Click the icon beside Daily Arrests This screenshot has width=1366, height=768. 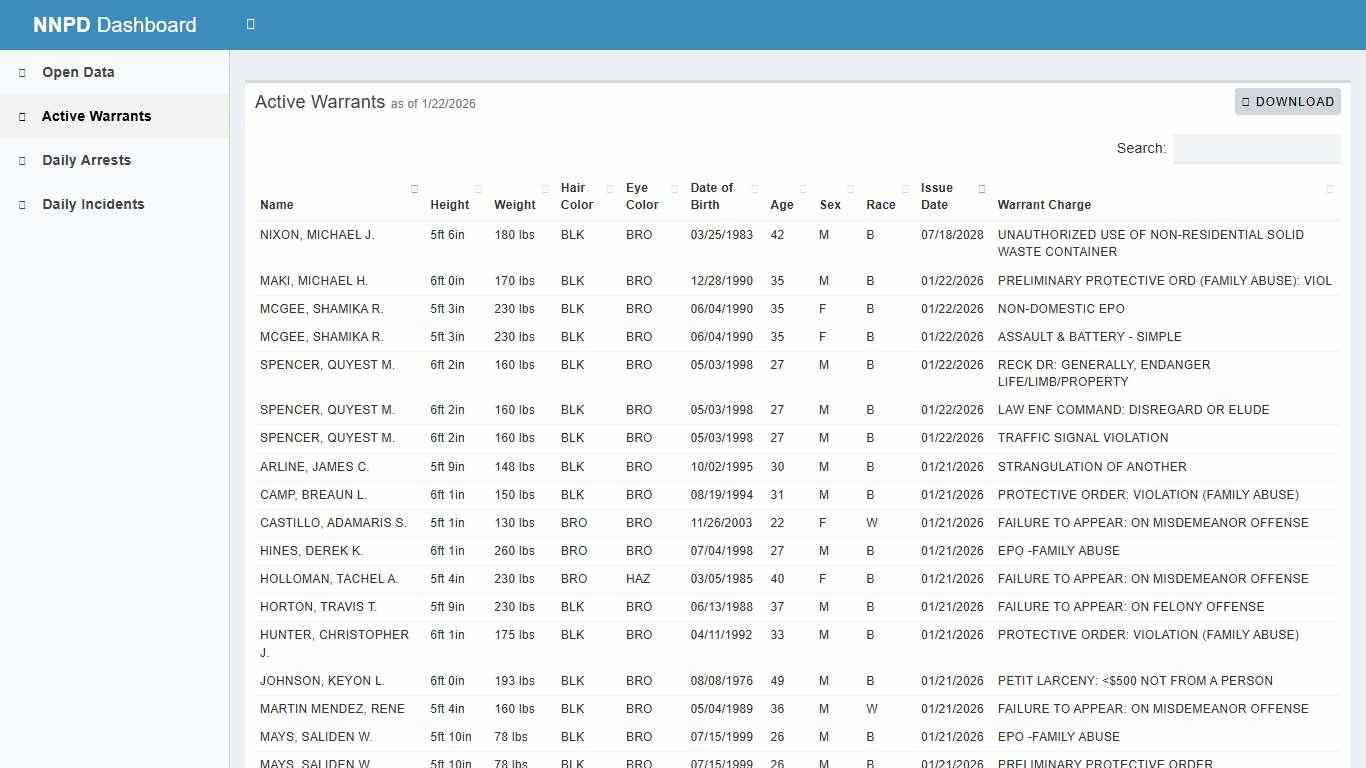(x=21, y=160)
